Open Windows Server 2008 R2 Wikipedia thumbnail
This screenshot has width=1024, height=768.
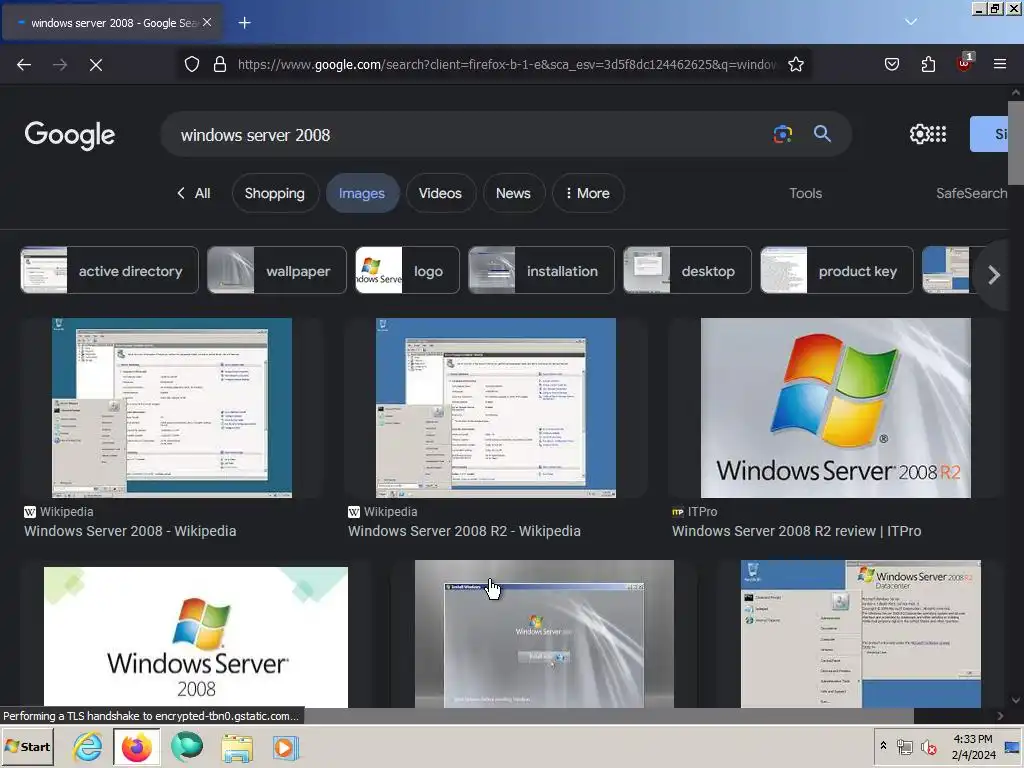[496, 408]
